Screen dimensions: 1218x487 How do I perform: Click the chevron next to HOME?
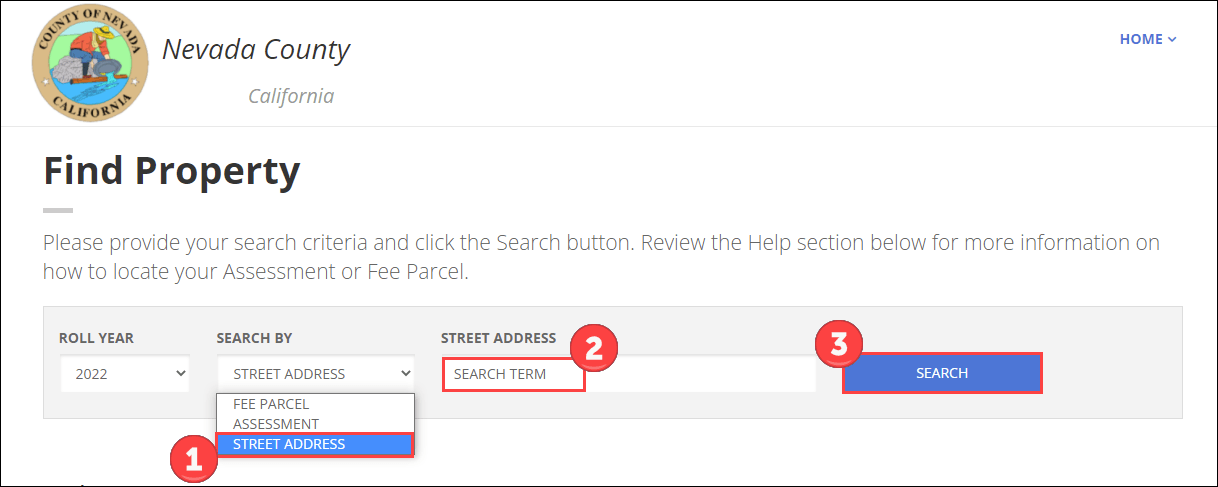click(x=1172, y=39)
